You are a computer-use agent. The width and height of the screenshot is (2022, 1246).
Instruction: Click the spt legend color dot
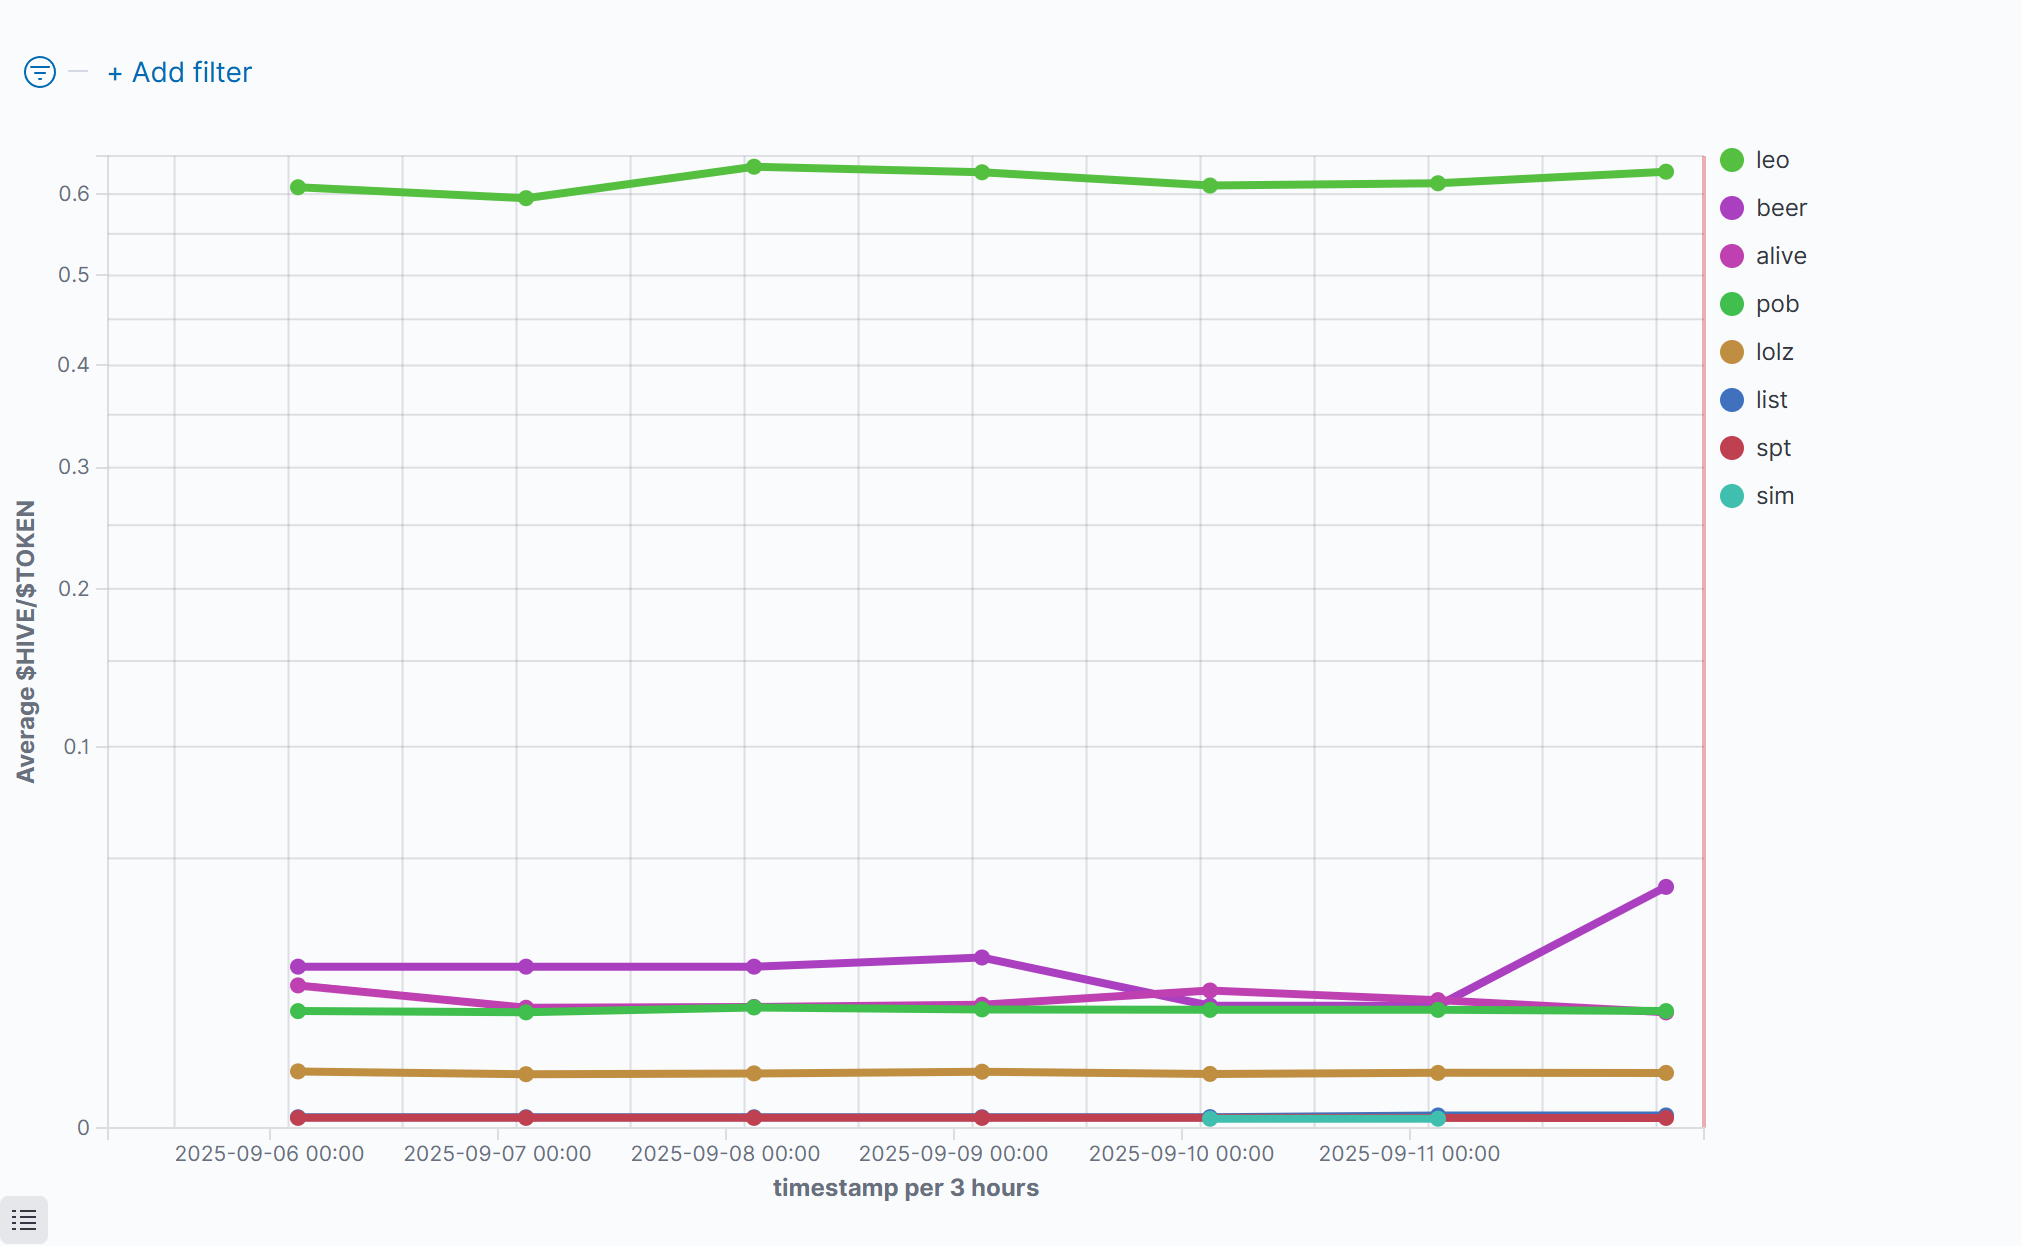1732,448
